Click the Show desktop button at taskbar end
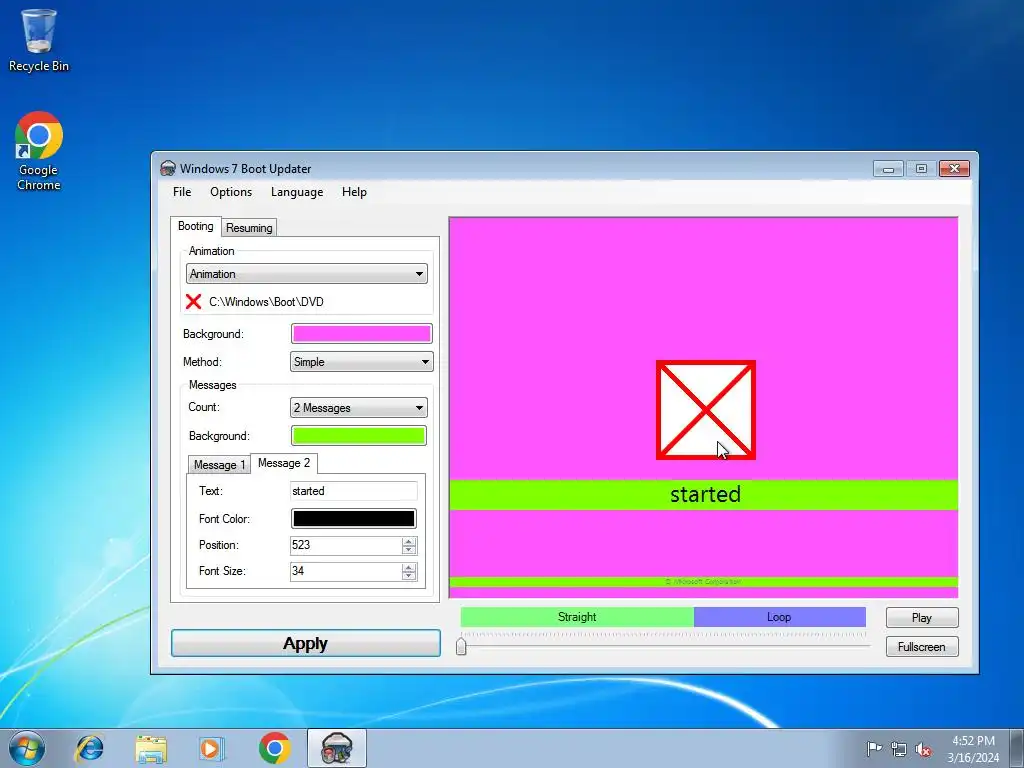Screen dimensions: 1024x768 pyautogui.click(x=1017, y=748)
